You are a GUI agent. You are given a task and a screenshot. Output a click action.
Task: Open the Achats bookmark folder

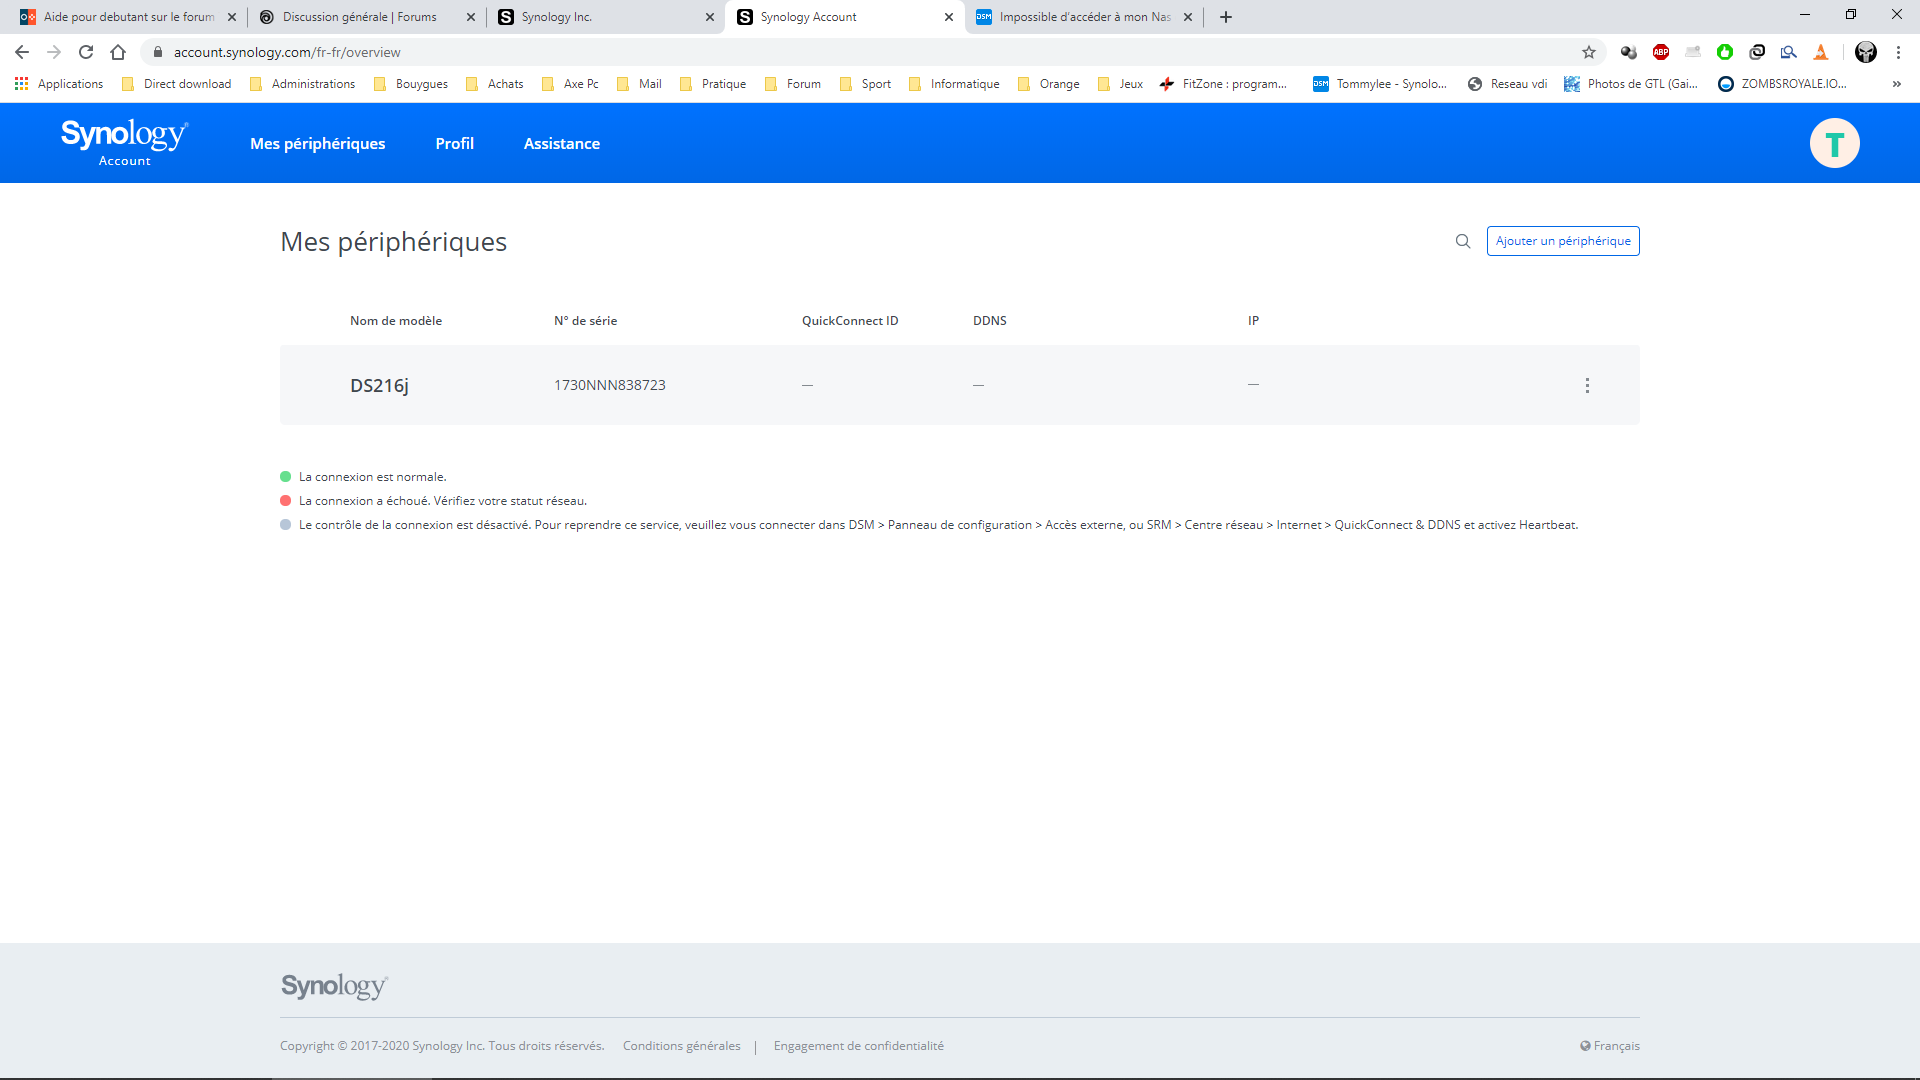pyautogui.click(x=495, y=84)
